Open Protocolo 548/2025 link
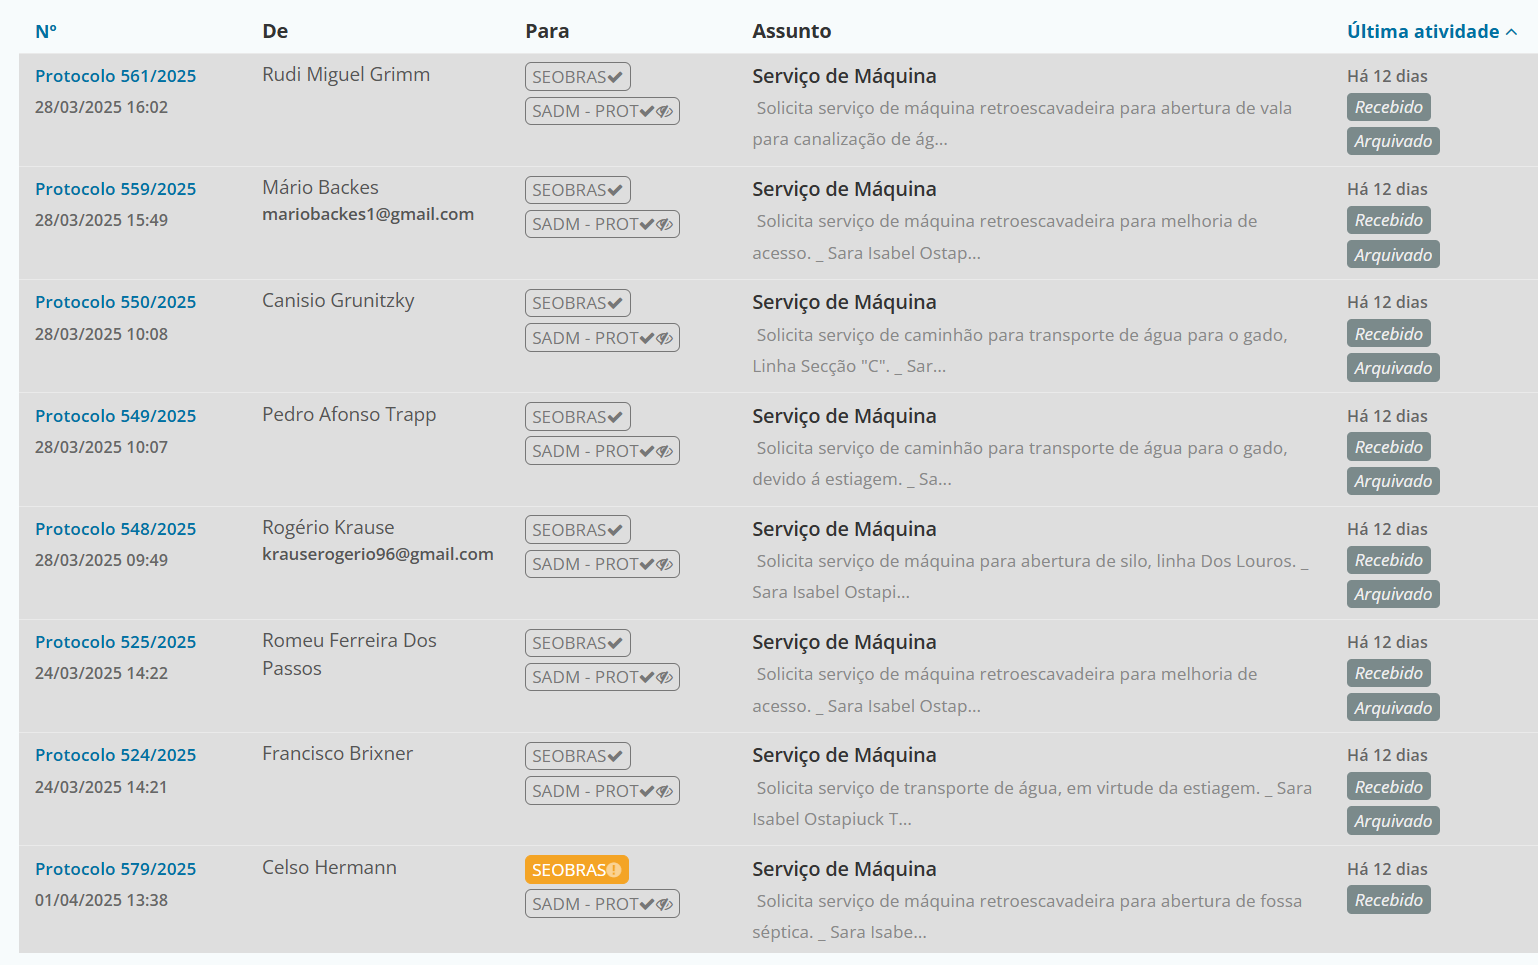The width and height of the screenshot is (1538, 965). (115, 529)
